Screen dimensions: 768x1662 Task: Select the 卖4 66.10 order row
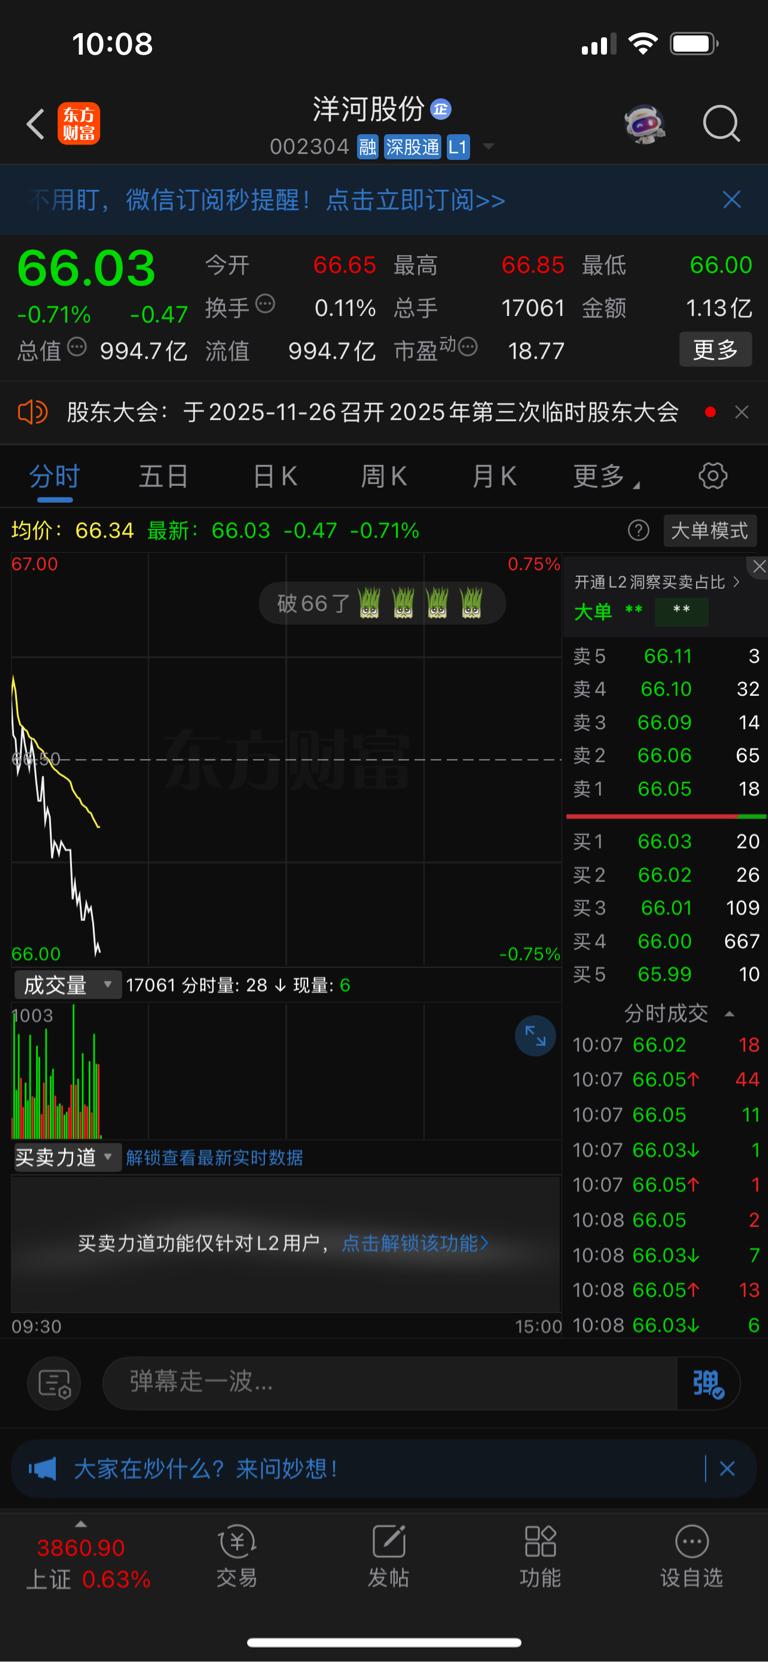pyautogui.click(x=666, y=689)
